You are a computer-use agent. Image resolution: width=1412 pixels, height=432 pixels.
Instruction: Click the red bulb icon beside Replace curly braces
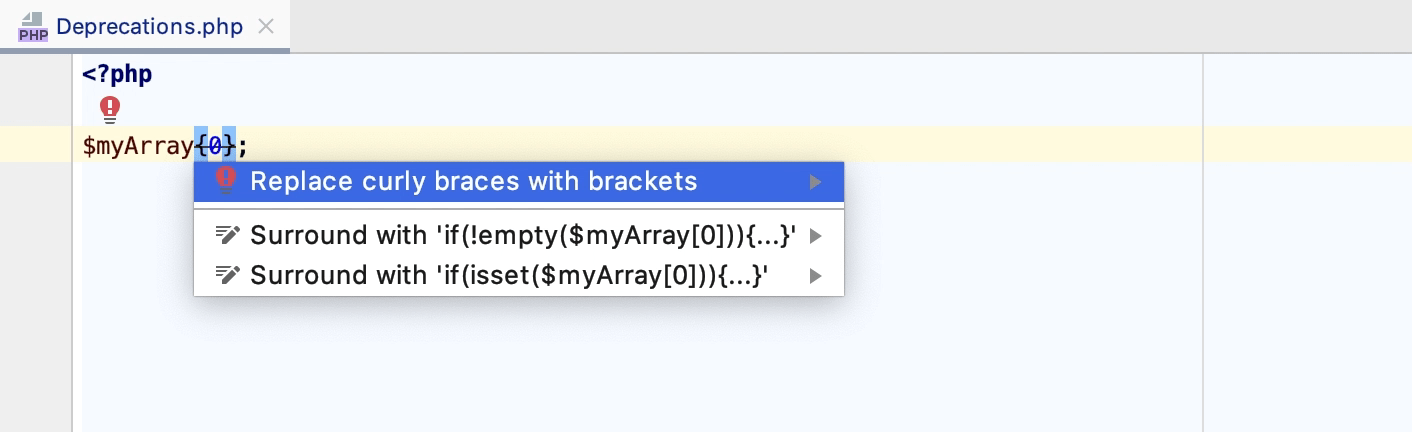click(x=226, y=181)
